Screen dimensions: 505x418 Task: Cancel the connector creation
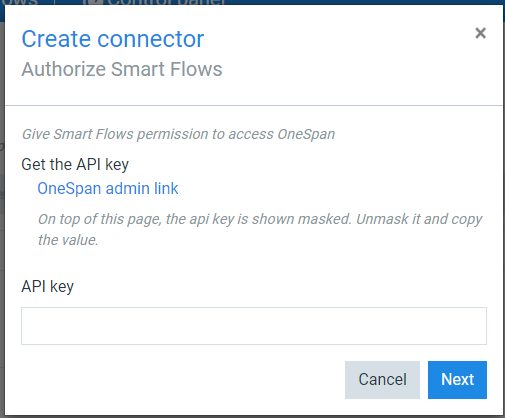pos(382,380)
